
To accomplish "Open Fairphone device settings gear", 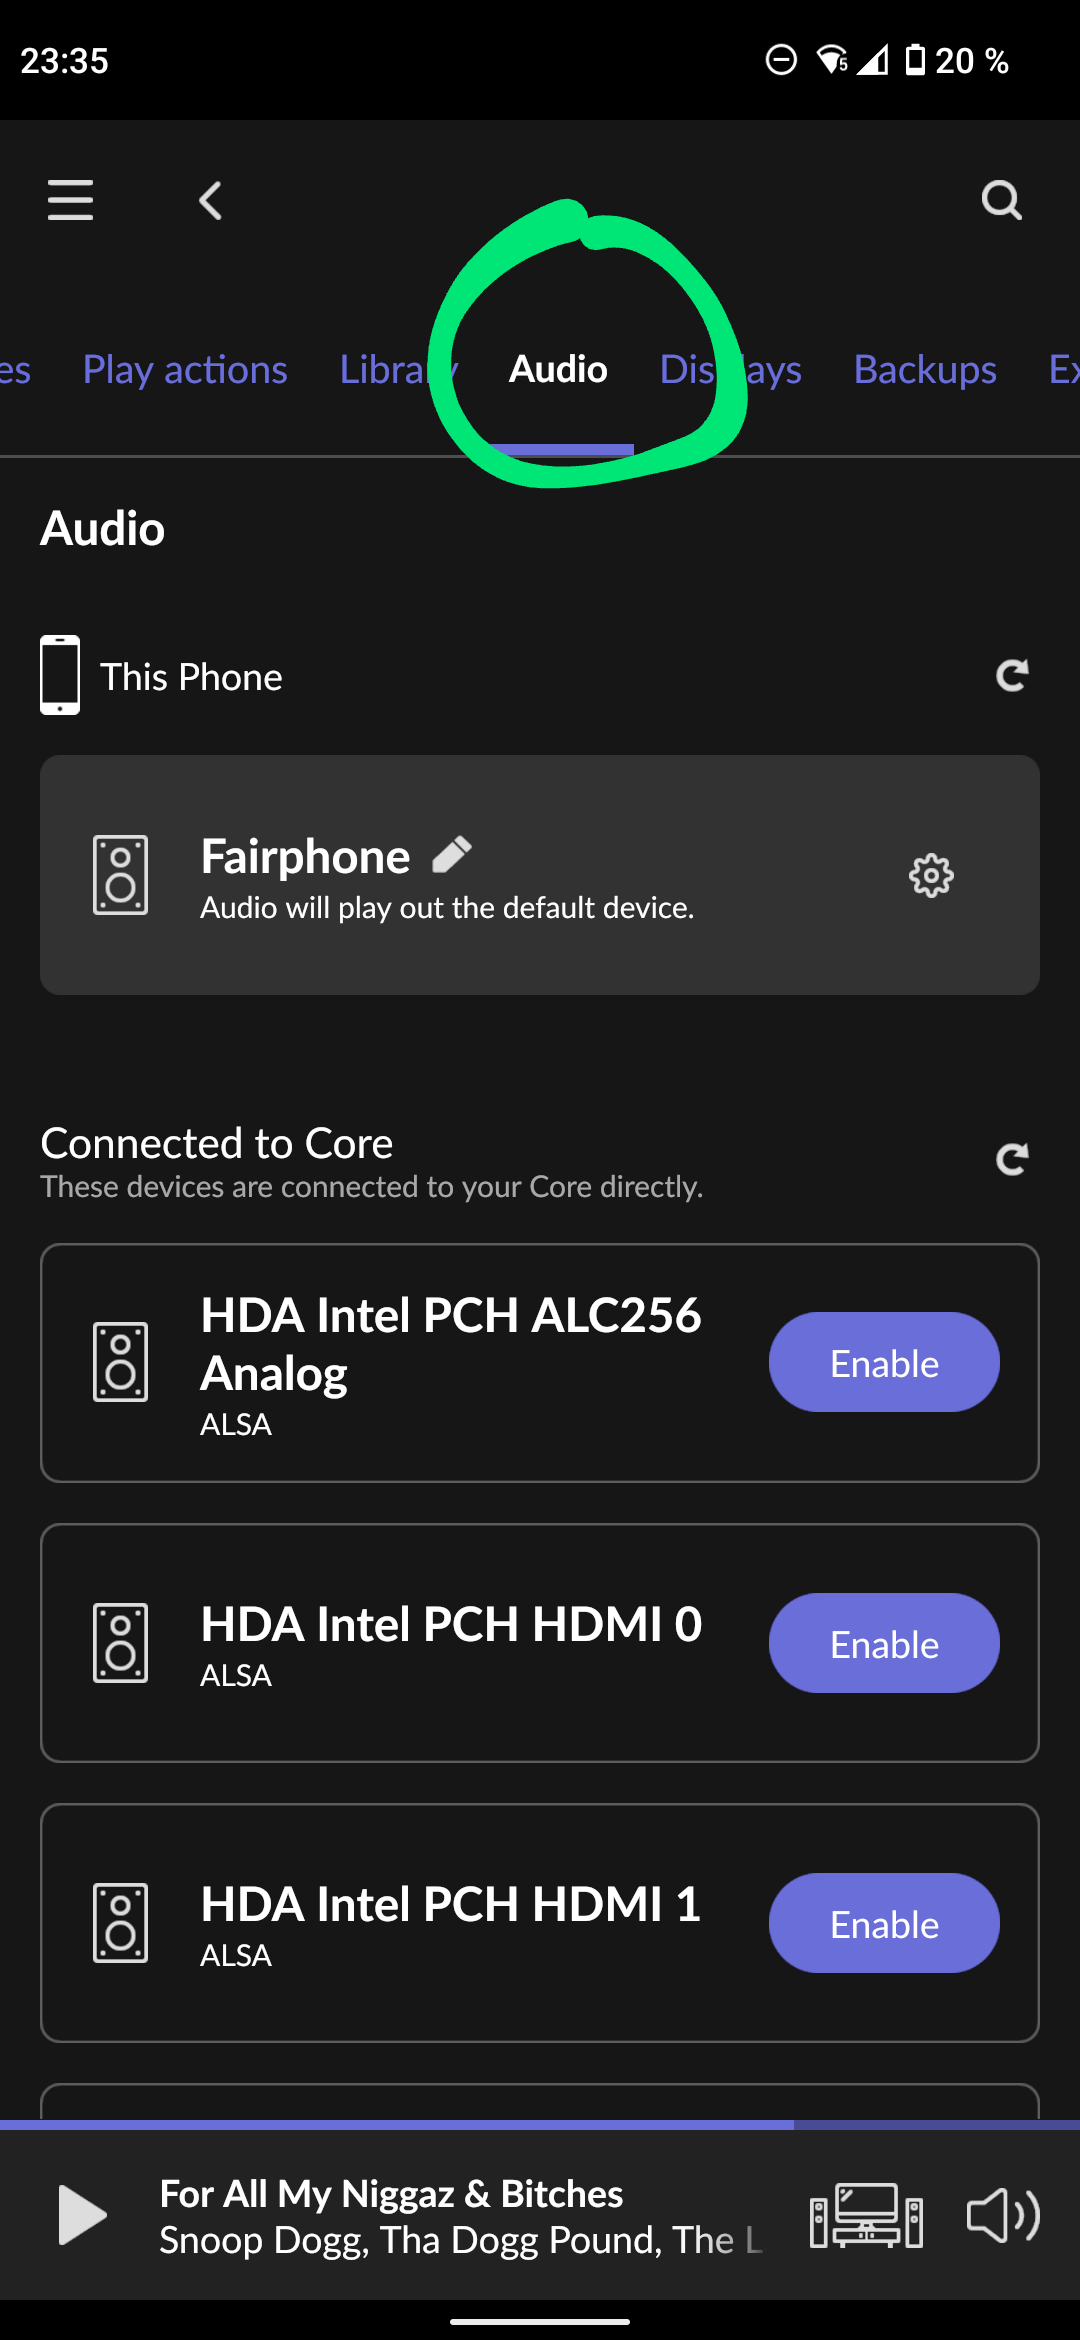I will 931,876.
